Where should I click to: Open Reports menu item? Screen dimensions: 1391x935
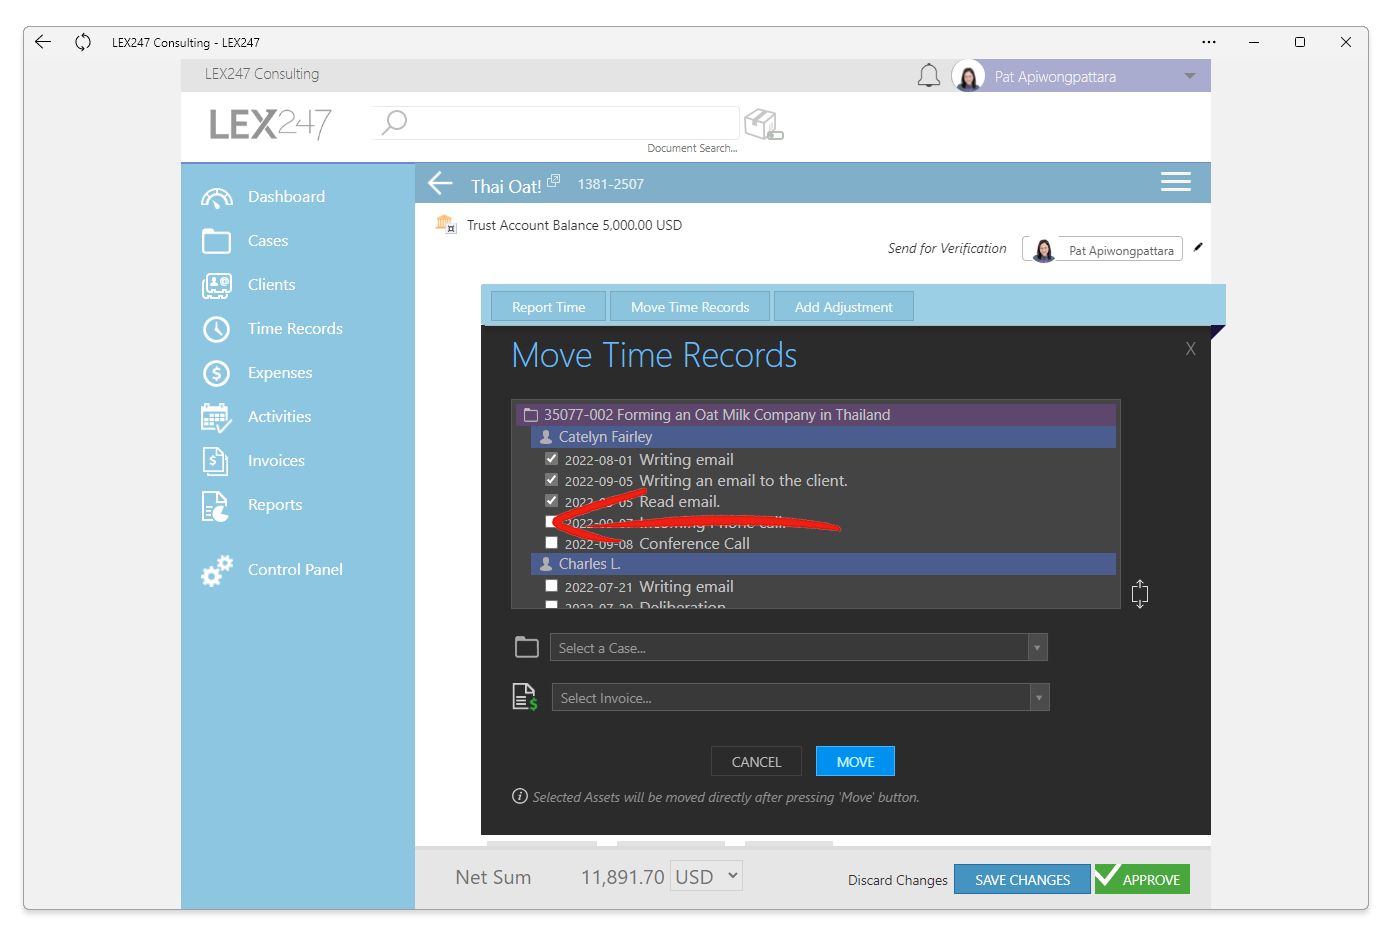[275, 505]
